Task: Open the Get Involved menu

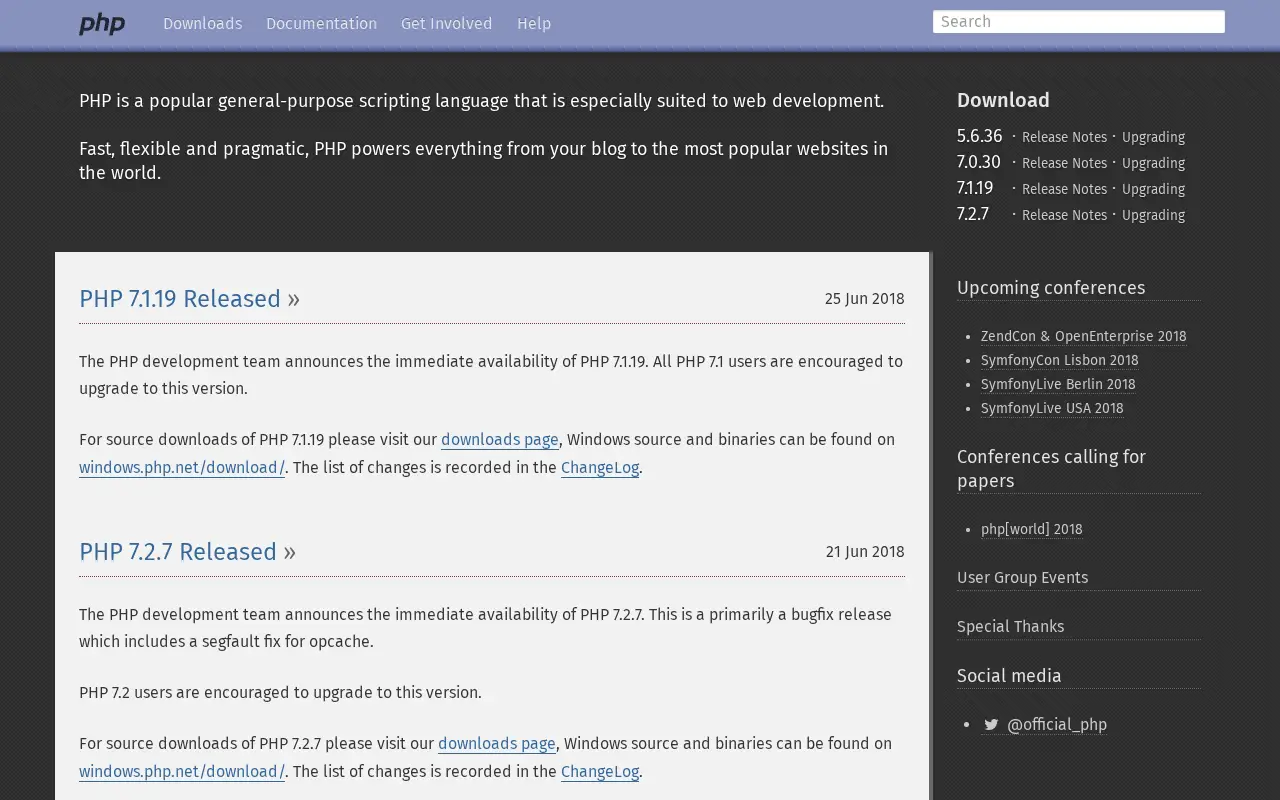Action: (x=446, y=24)
